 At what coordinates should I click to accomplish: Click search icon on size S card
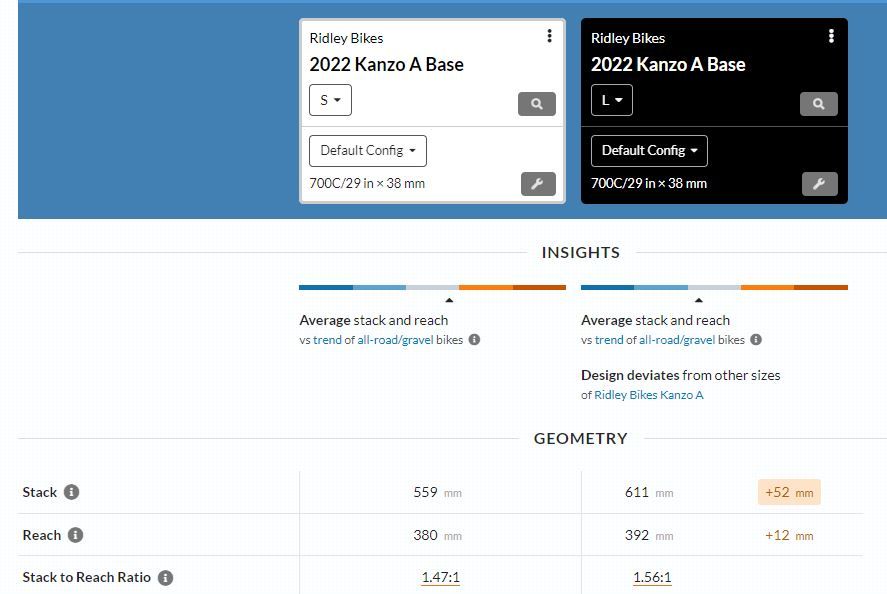coord(537,104)
